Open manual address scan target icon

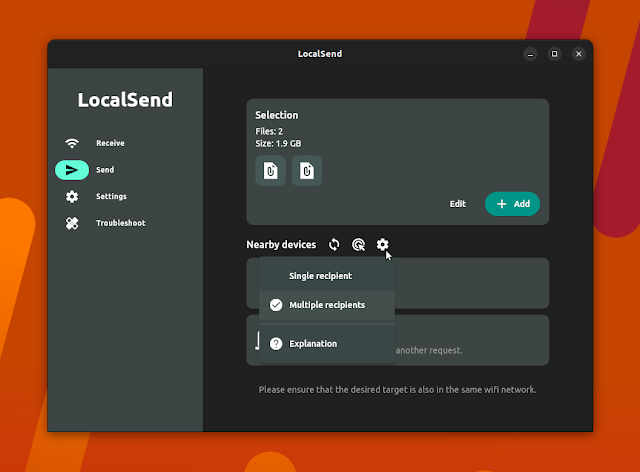point(358,245)
